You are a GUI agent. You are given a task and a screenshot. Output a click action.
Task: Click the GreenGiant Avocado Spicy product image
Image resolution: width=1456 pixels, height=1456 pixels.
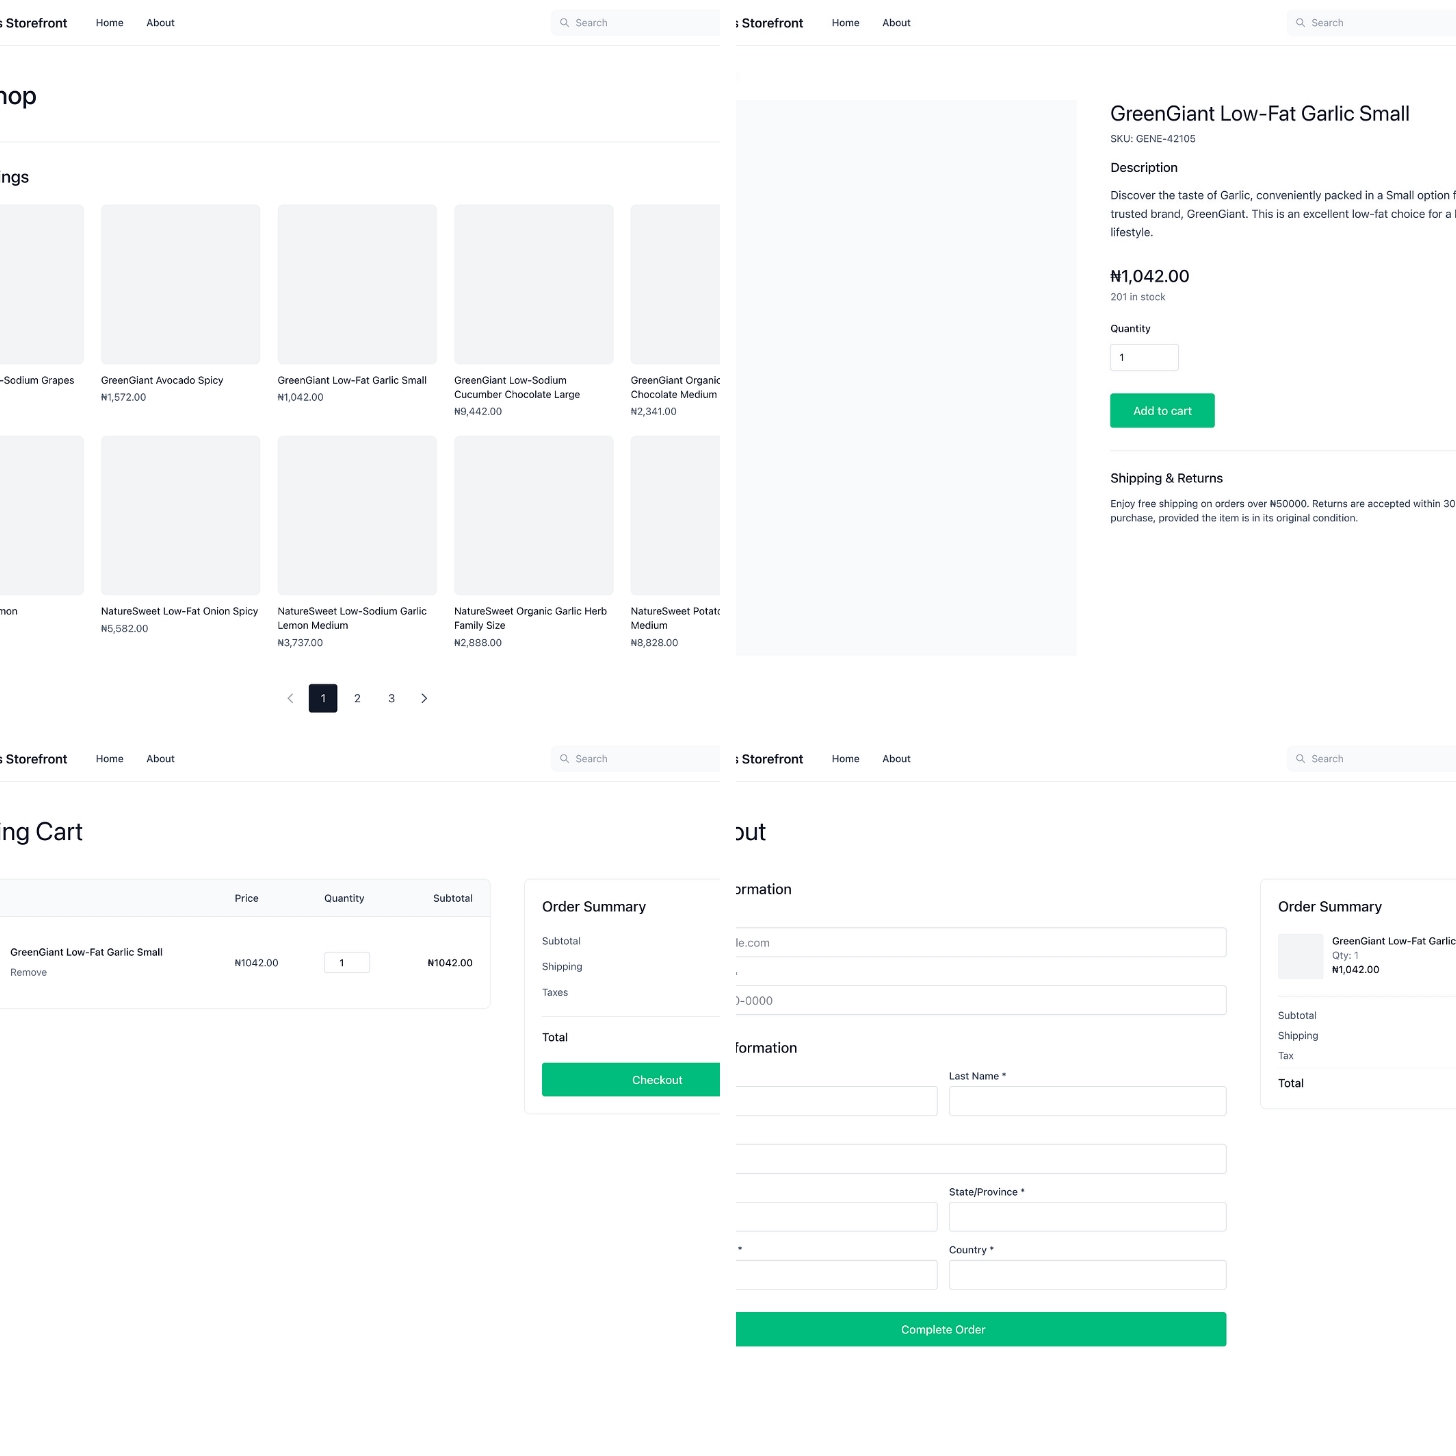point(180,284)
